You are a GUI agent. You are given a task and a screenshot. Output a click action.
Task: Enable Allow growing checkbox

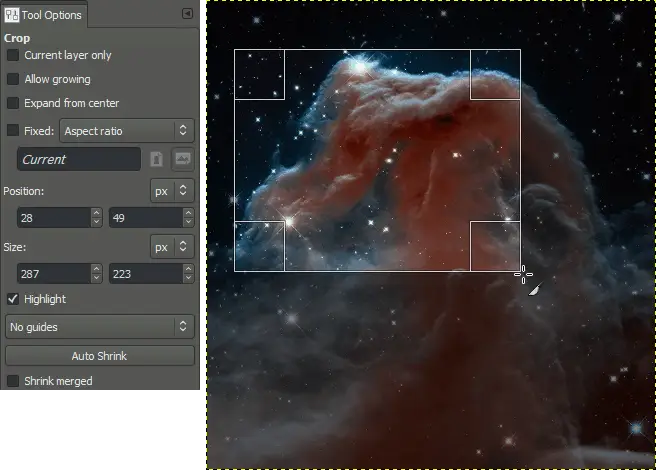[x=13, y=79]
